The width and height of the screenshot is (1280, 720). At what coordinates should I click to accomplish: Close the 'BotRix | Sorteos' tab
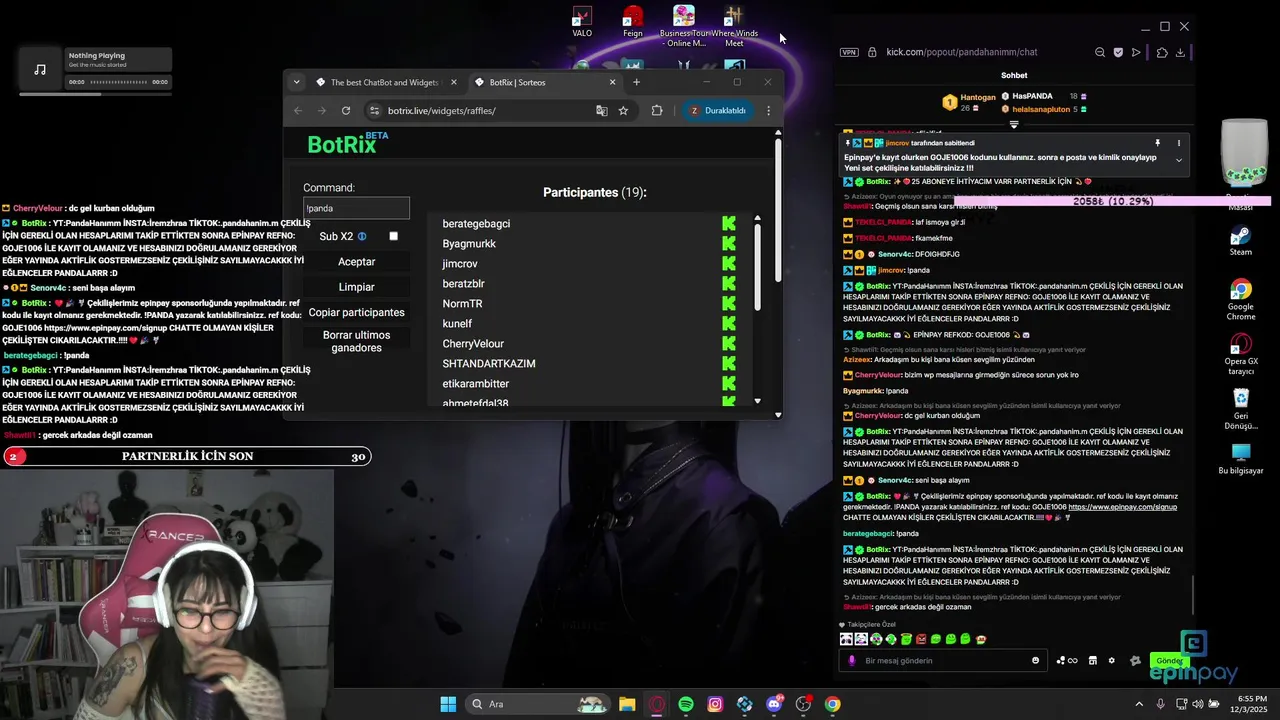612,82
